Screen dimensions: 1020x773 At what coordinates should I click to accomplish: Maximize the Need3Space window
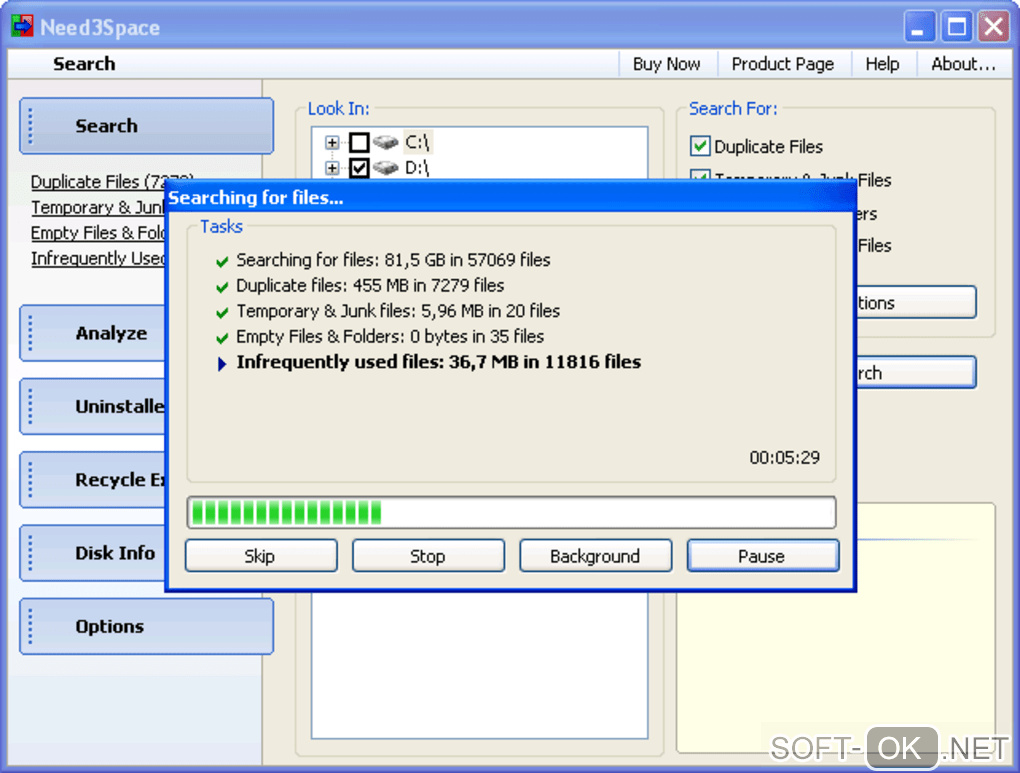956,27
